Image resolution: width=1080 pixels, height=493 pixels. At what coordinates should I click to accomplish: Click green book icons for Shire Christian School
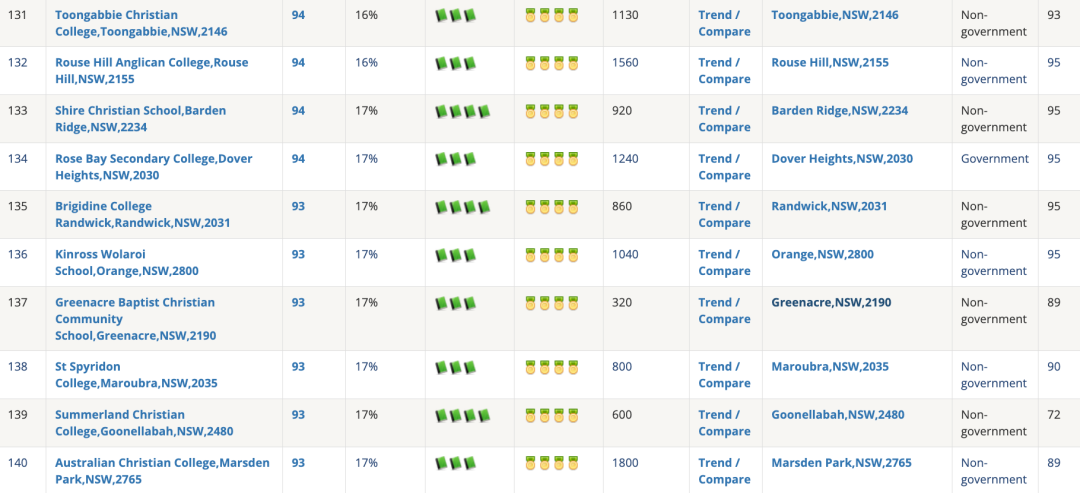coord(463,111)
